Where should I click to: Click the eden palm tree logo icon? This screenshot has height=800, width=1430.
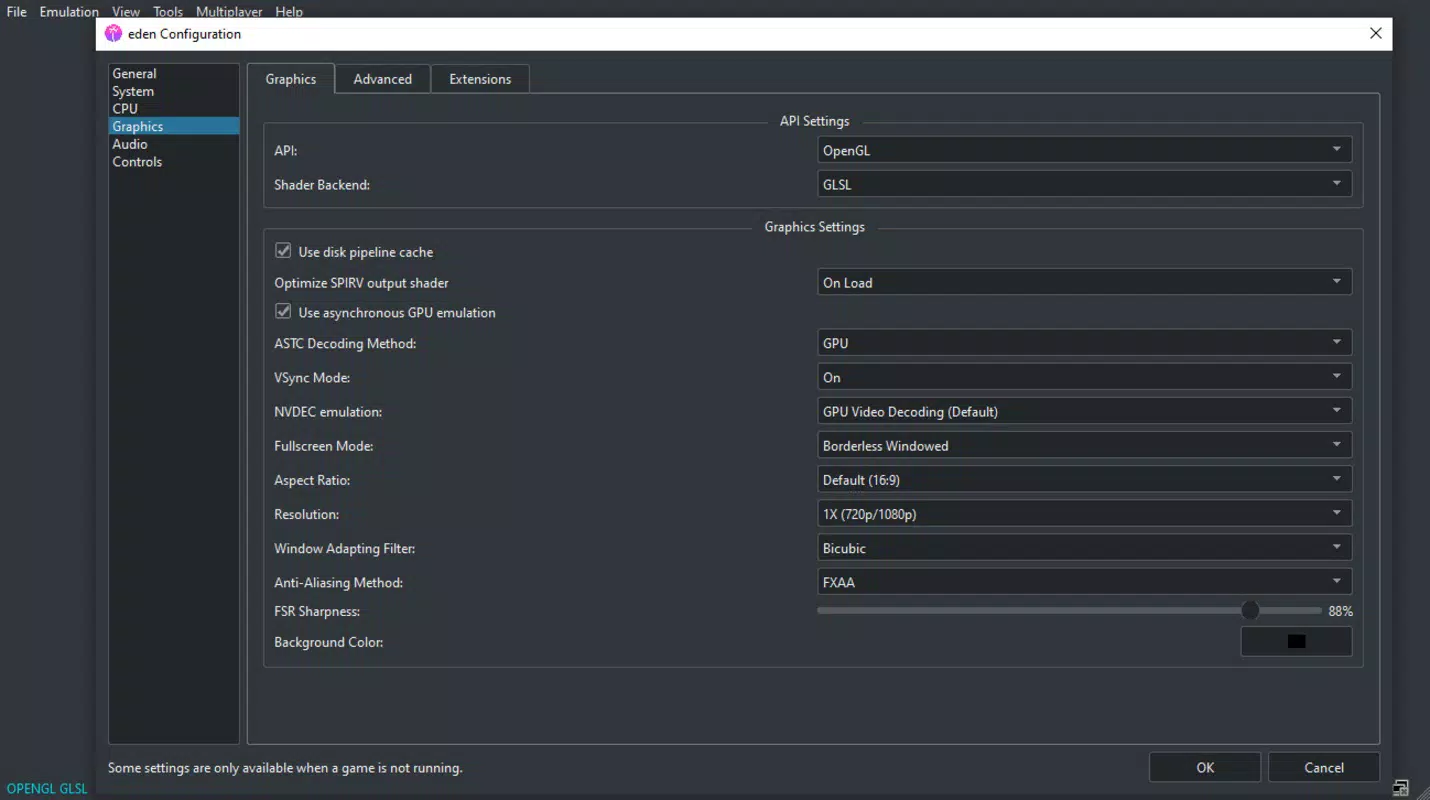click(x=113, y=34)
